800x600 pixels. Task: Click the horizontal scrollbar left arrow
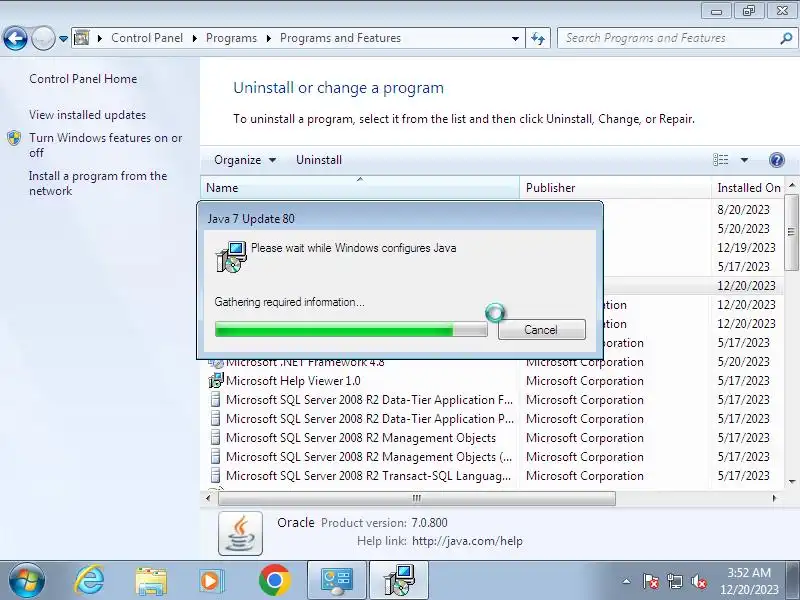[x=208, y=498]
